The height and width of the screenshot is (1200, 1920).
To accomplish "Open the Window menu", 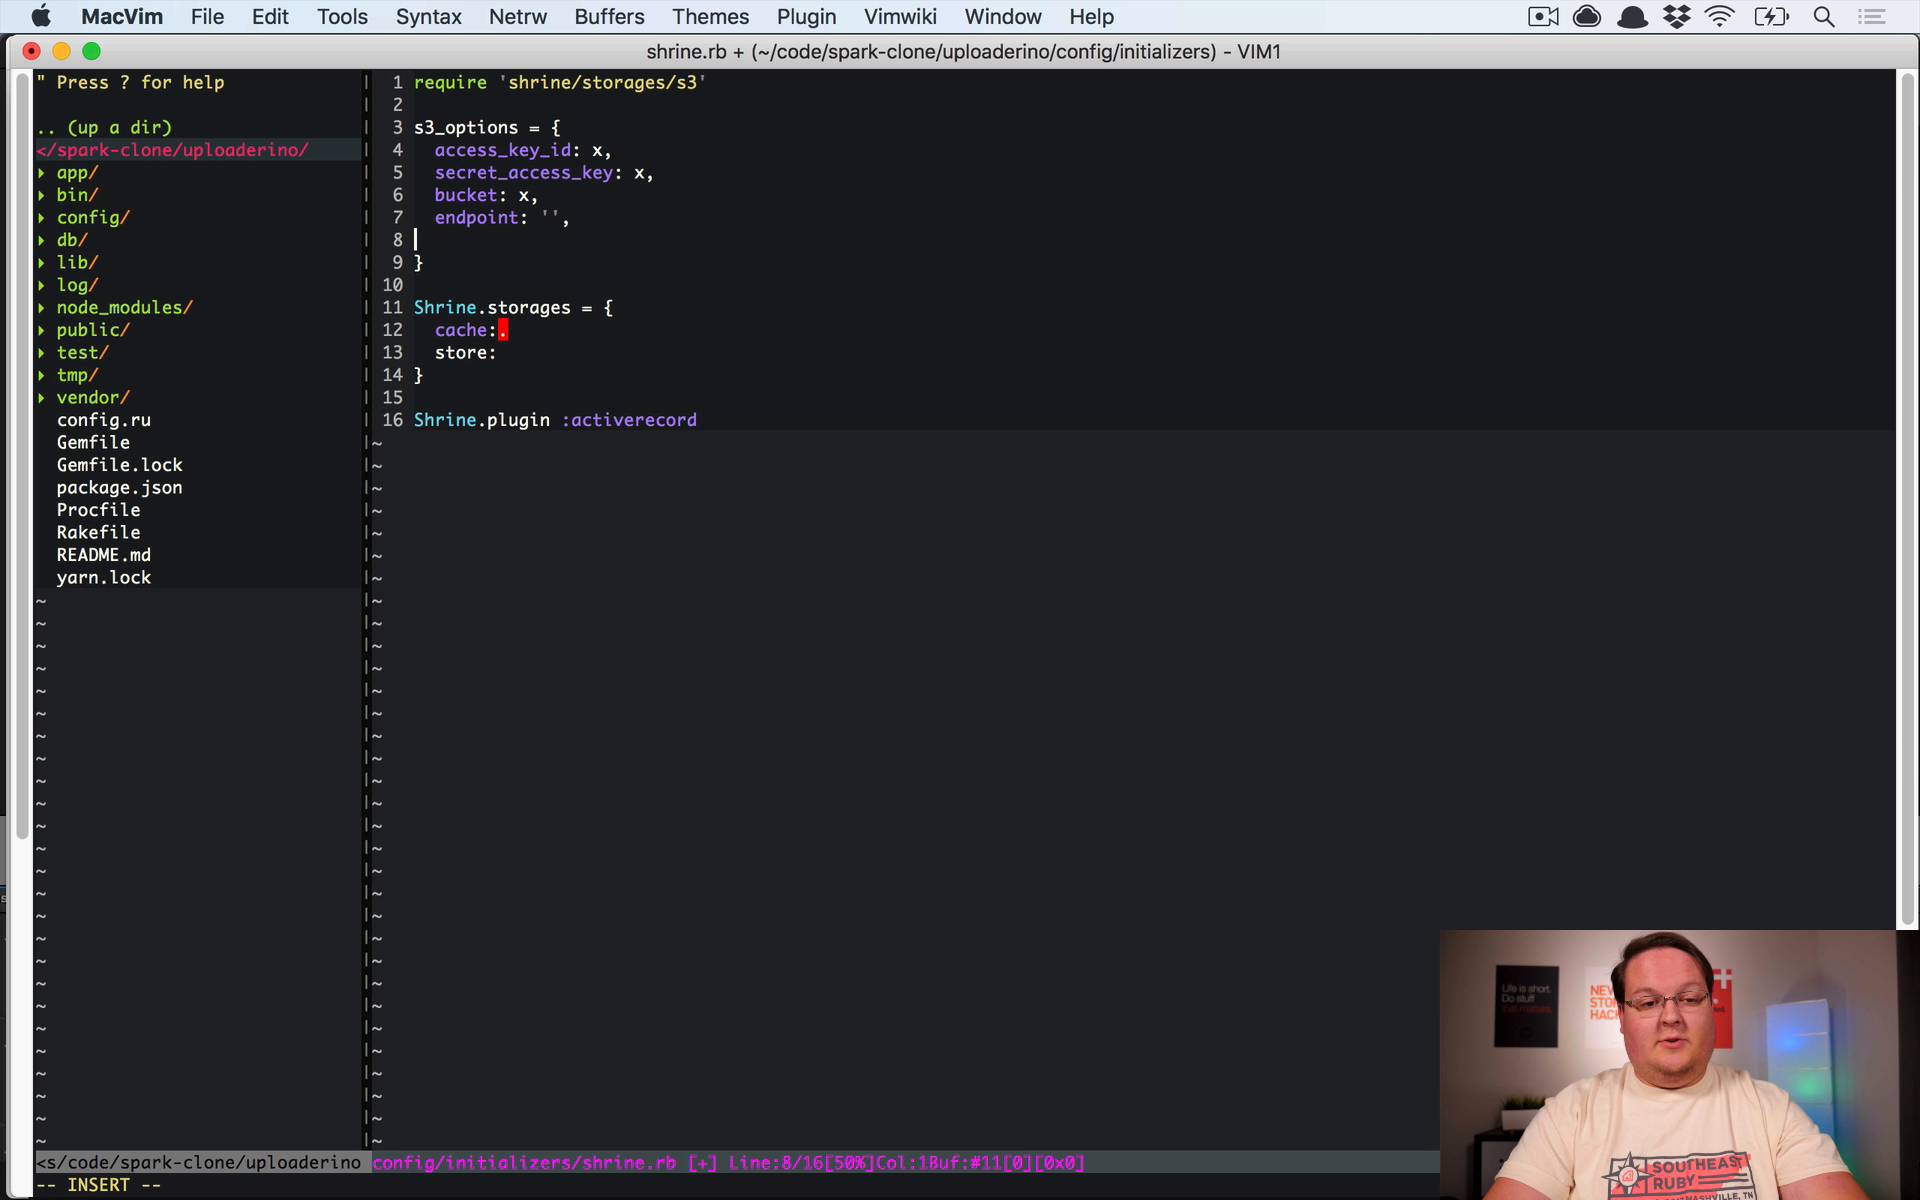I will (x=1003, y=16).
